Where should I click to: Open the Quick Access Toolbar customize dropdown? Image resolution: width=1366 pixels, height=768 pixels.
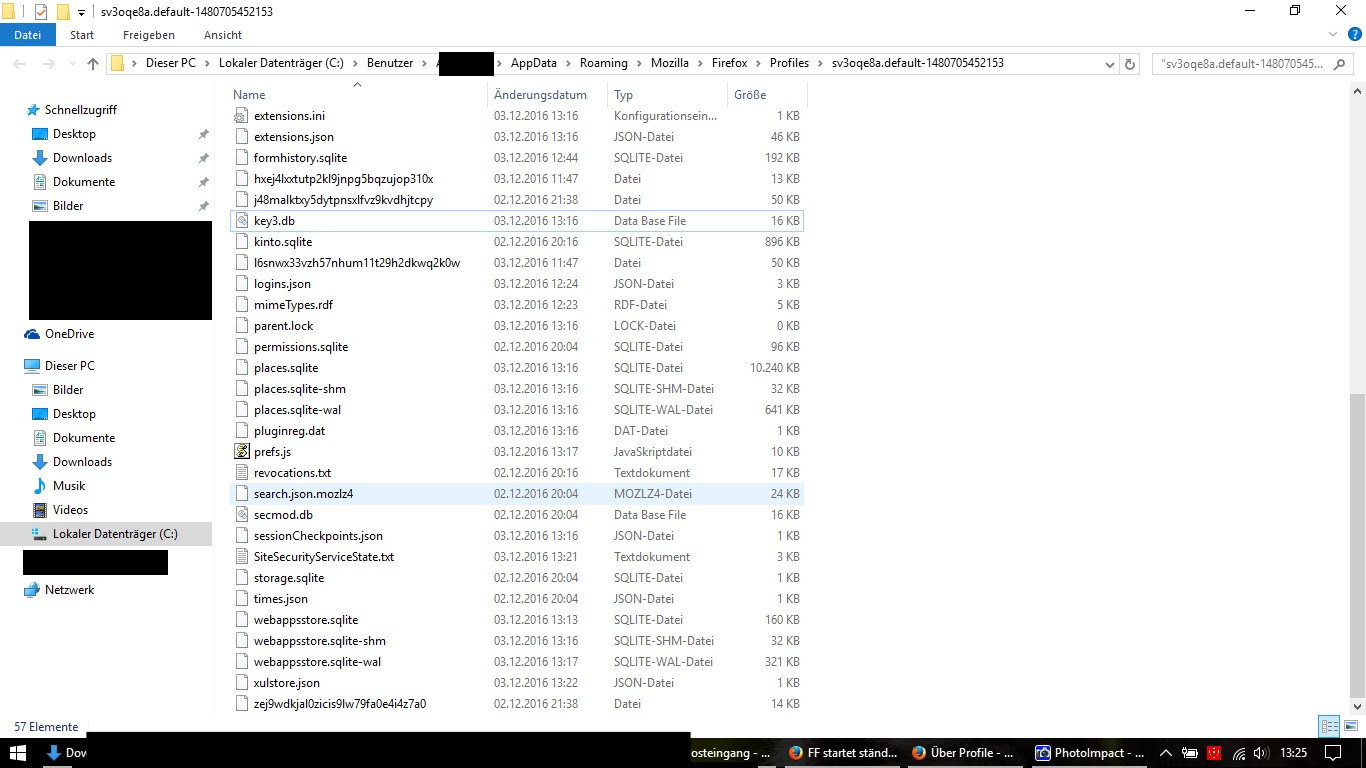(x=81, y=12)
